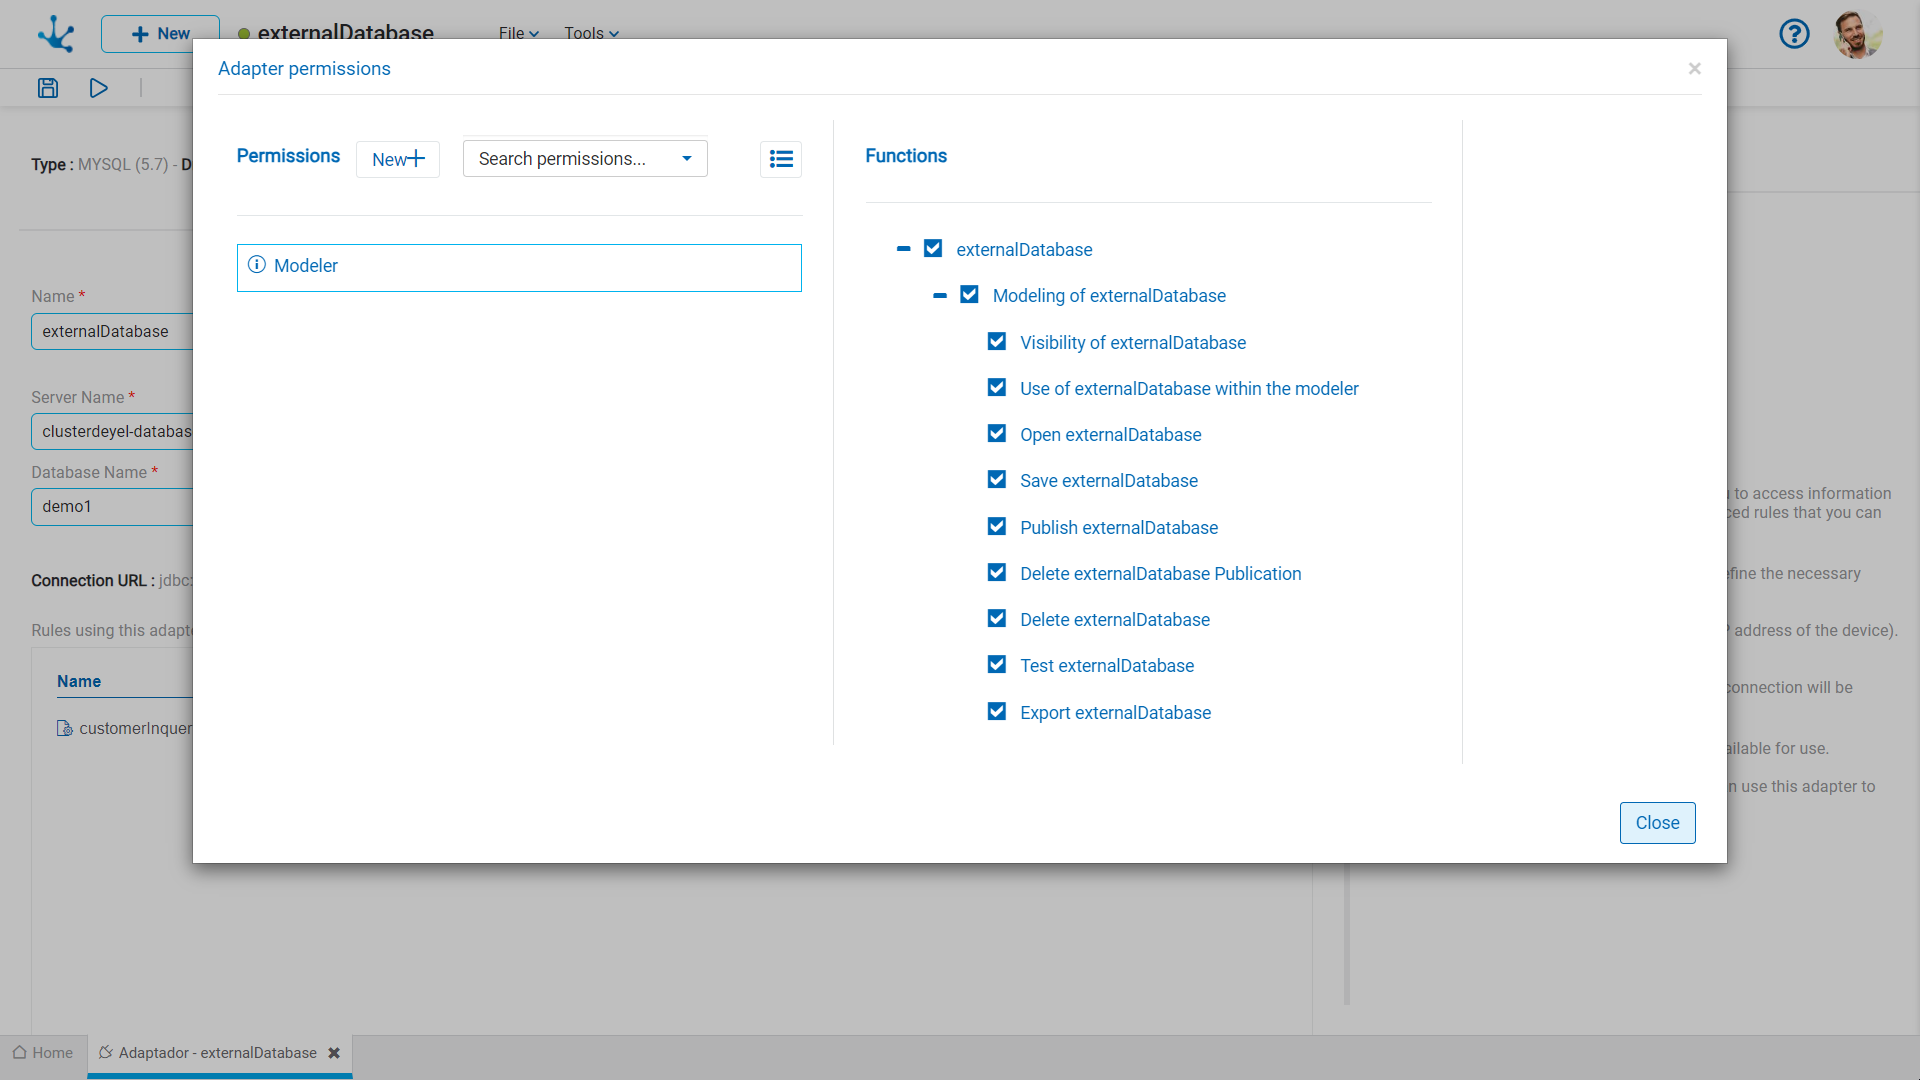
Task: Disable Delete externalDatabase Publication checkbox
Action: (997, 573)
